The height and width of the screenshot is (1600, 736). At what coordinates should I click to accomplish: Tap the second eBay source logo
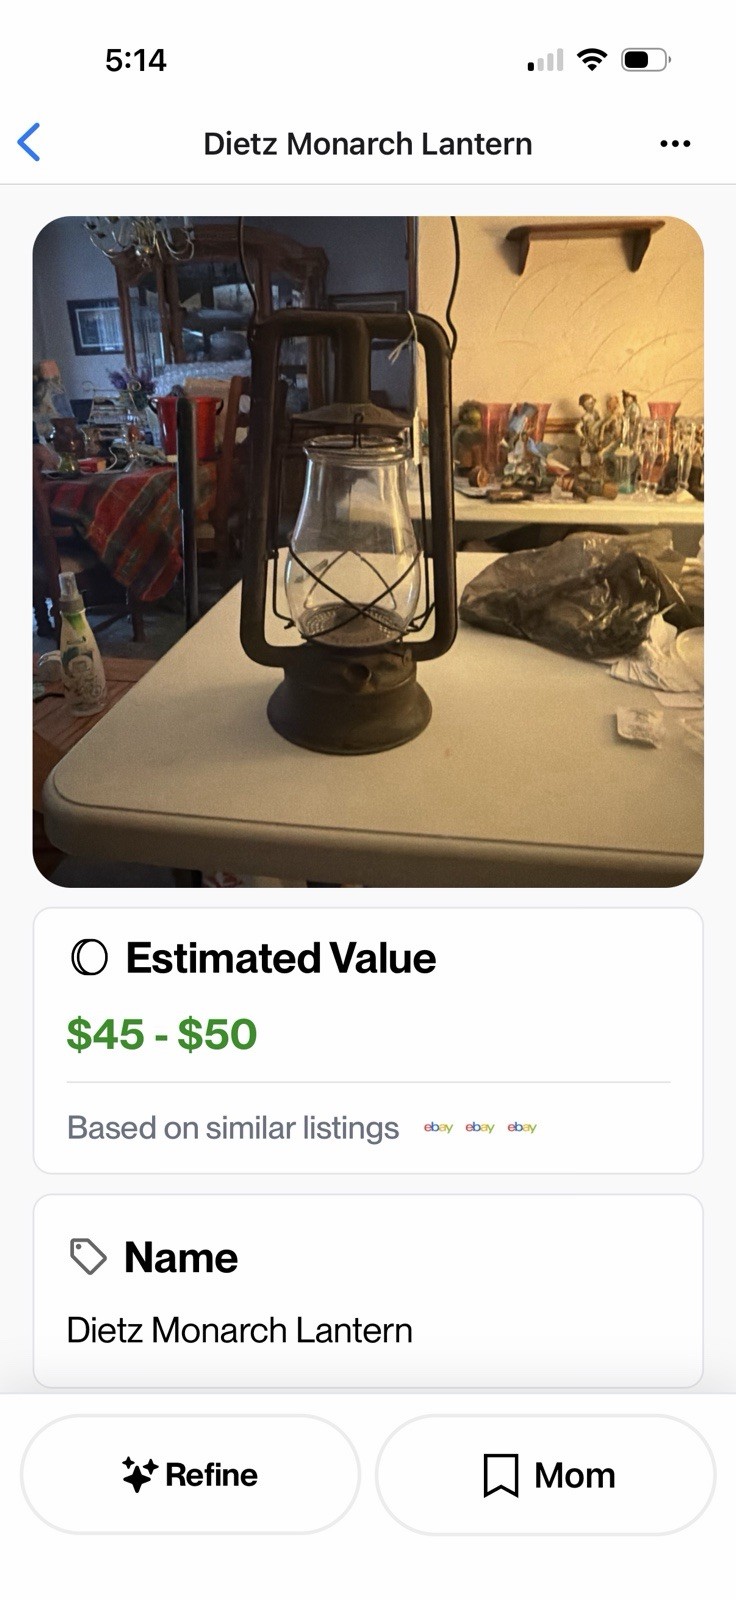pyautogui.click(x=480, y=1128)
